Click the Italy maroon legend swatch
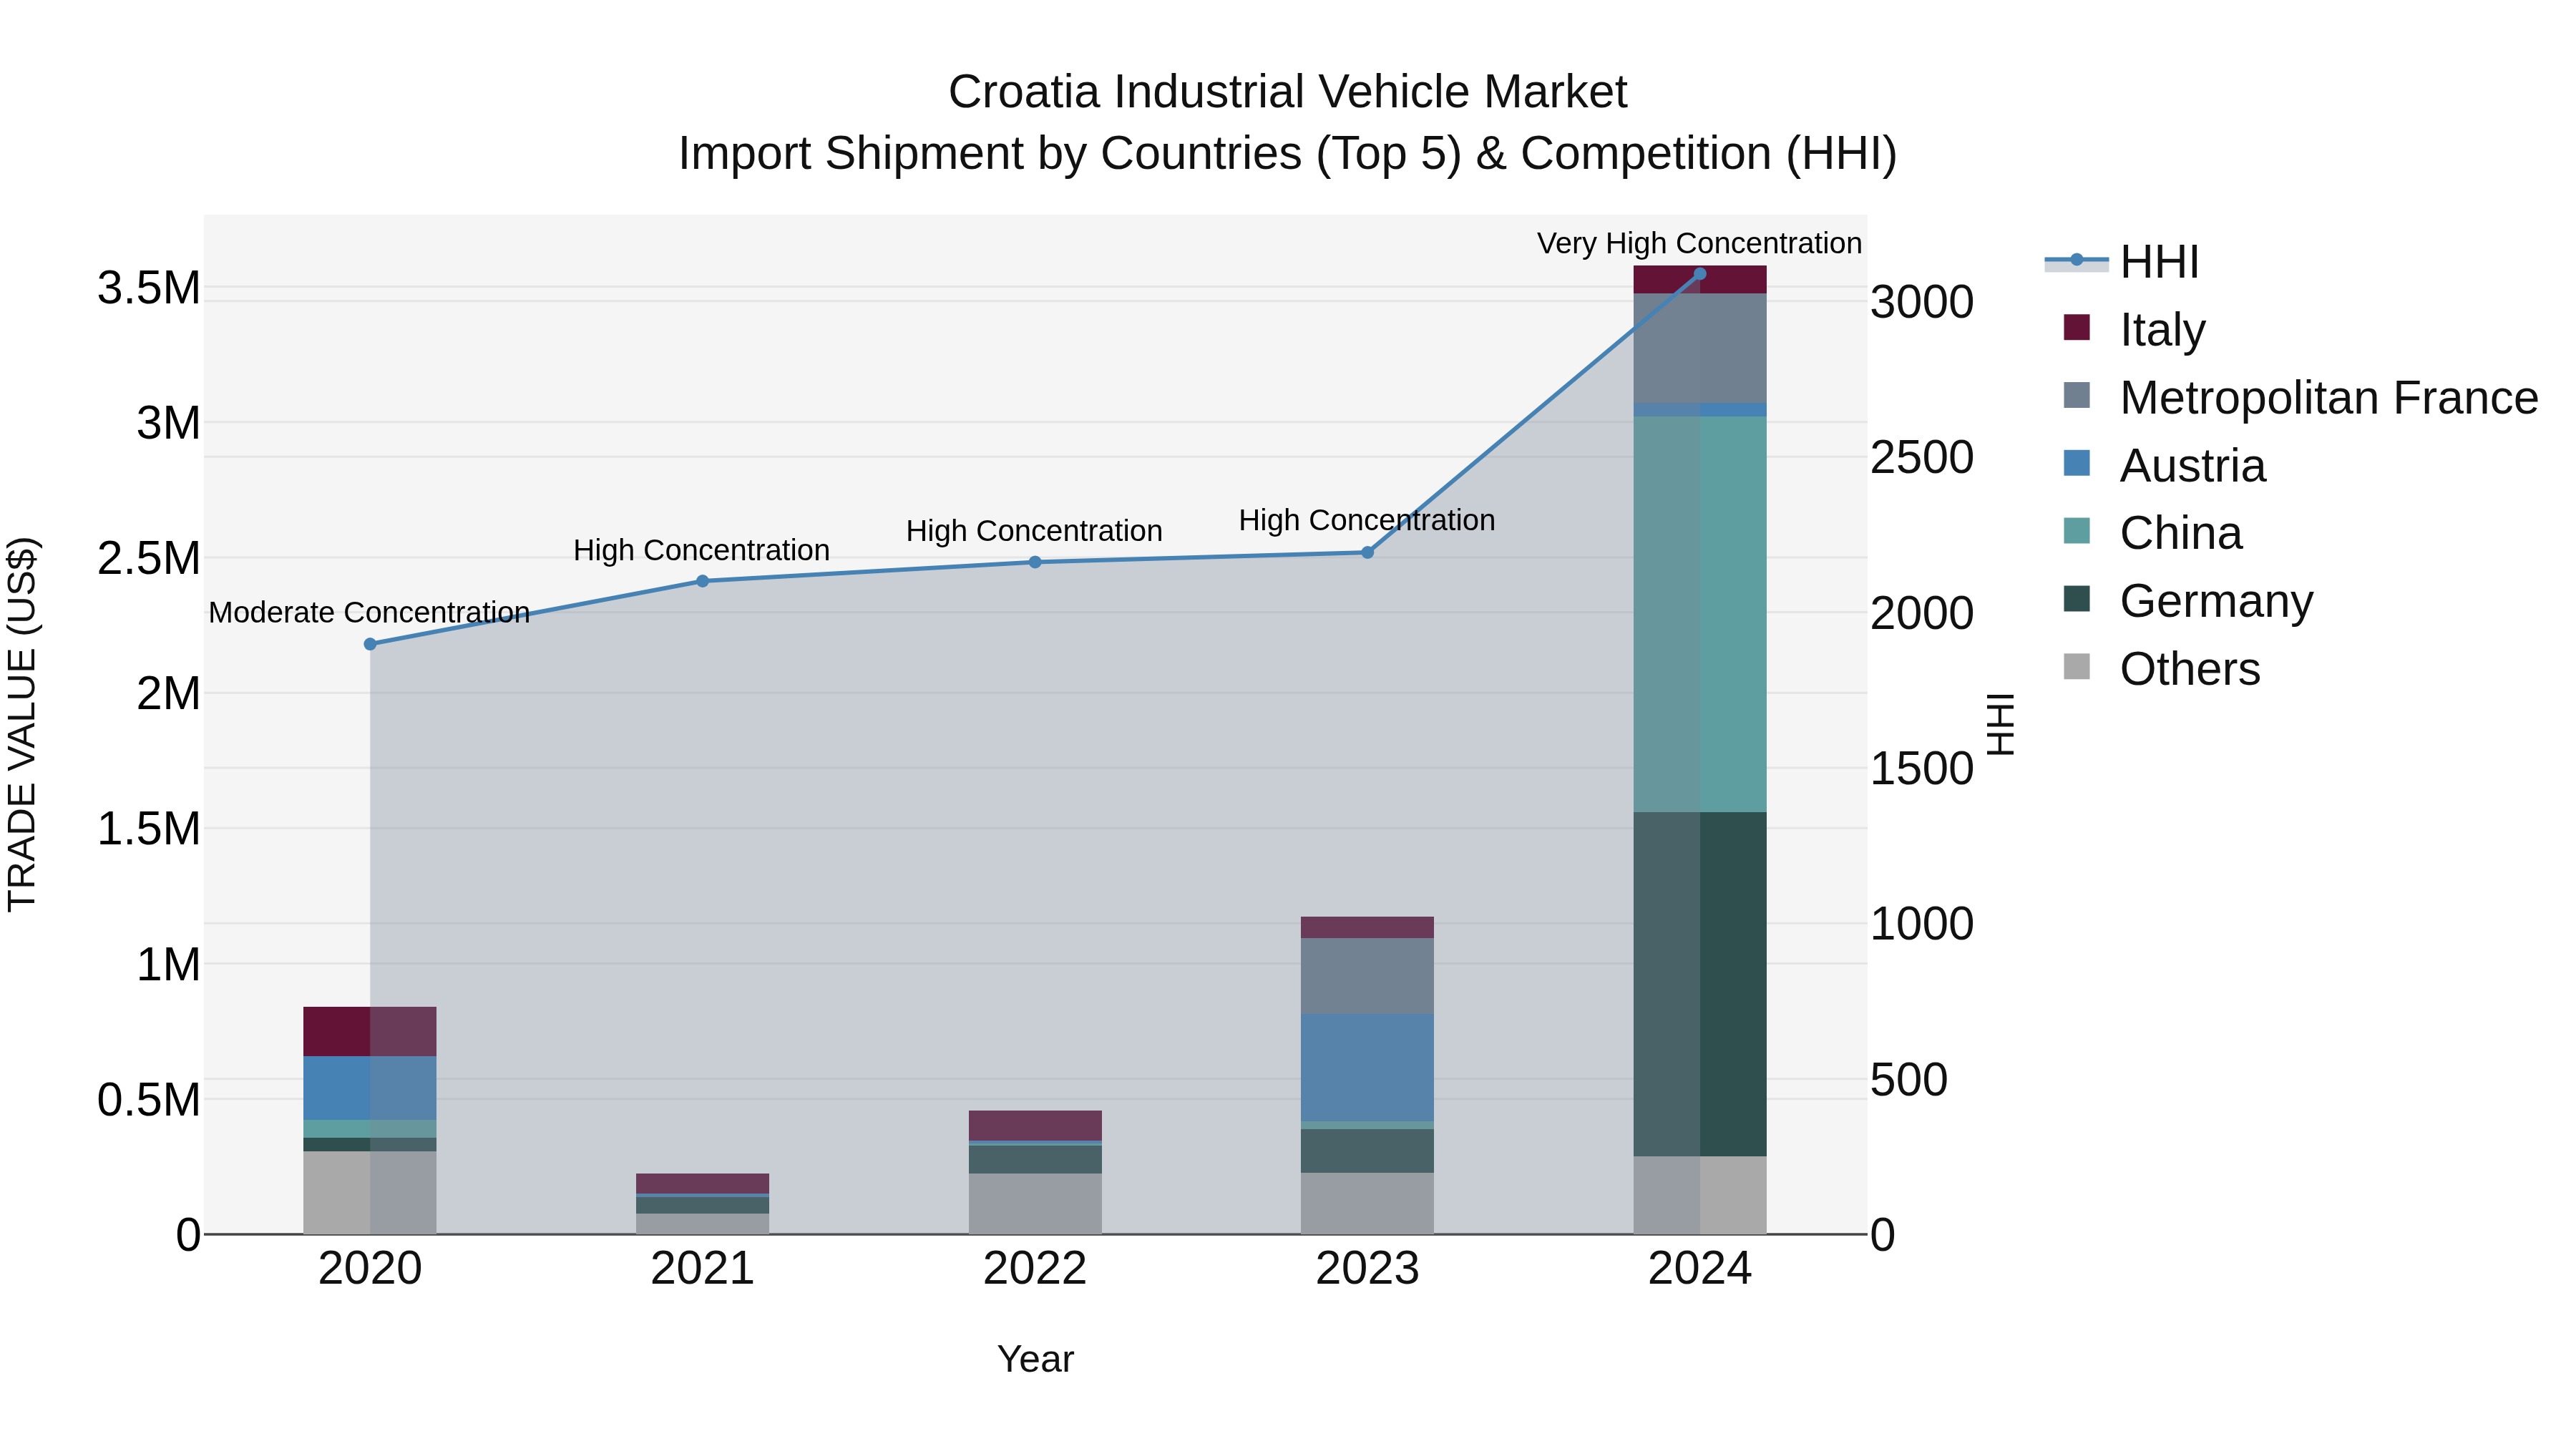2576x1449 pixels. point(2076,327)
